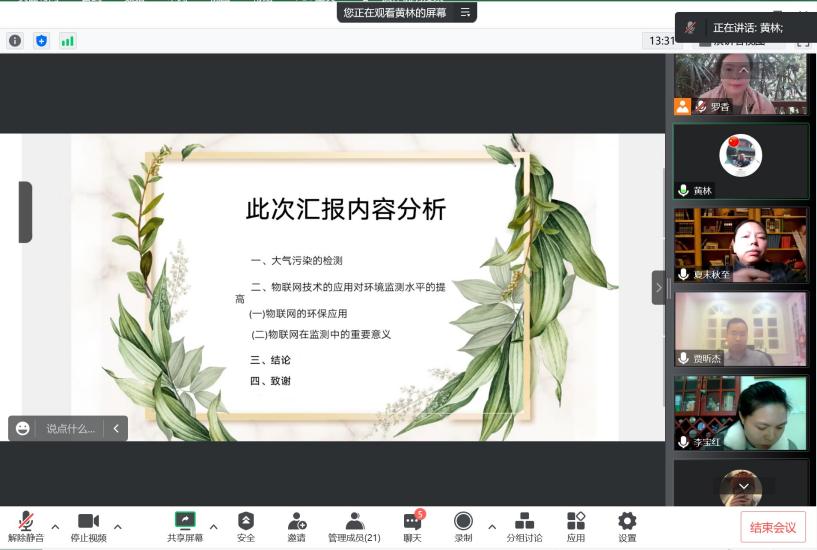Open the apps icon (应用)

click(576, 522)
